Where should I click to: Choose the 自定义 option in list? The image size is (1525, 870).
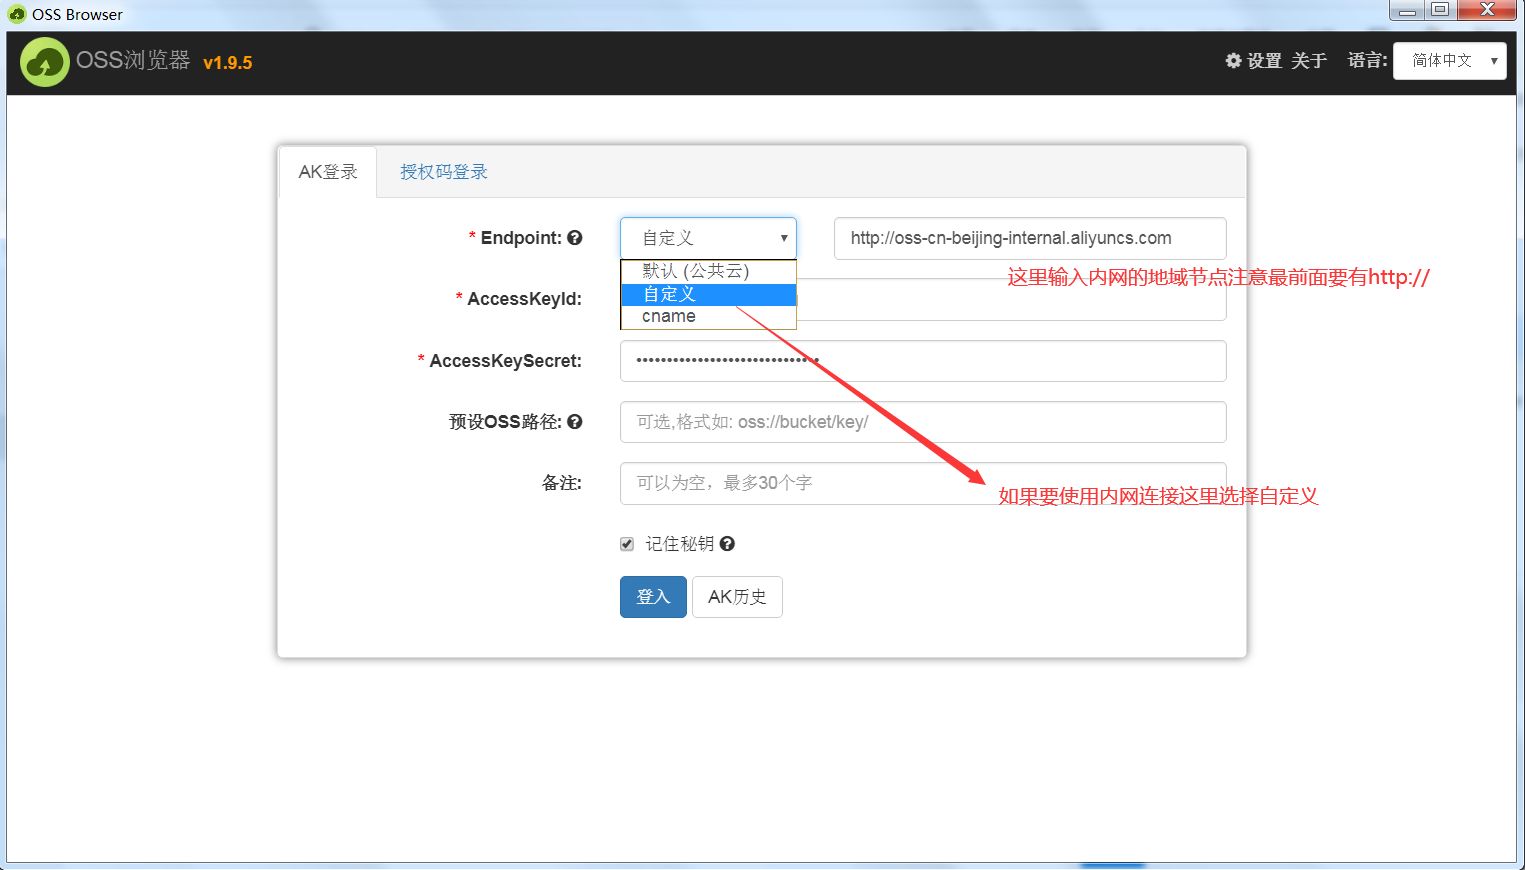708,294
